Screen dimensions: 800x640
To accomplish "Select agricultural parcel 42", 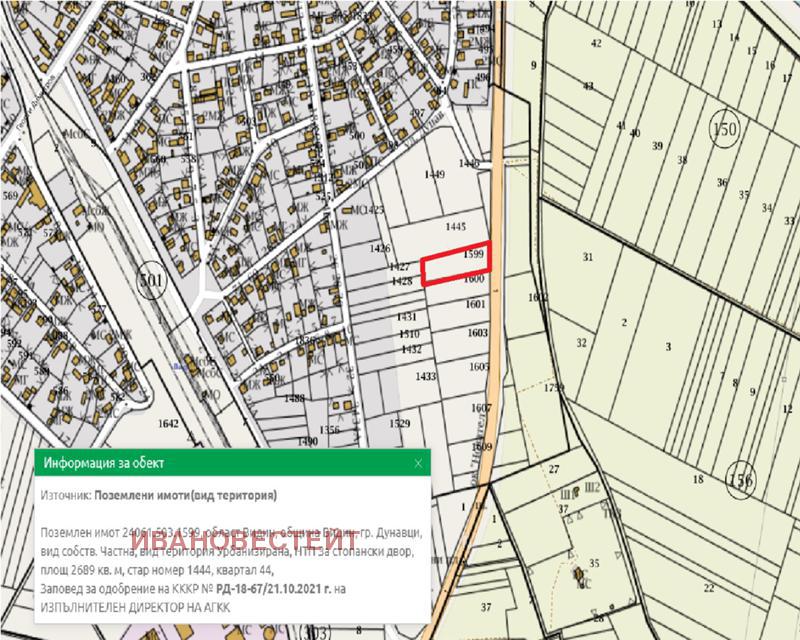I will tap(596, 43).
